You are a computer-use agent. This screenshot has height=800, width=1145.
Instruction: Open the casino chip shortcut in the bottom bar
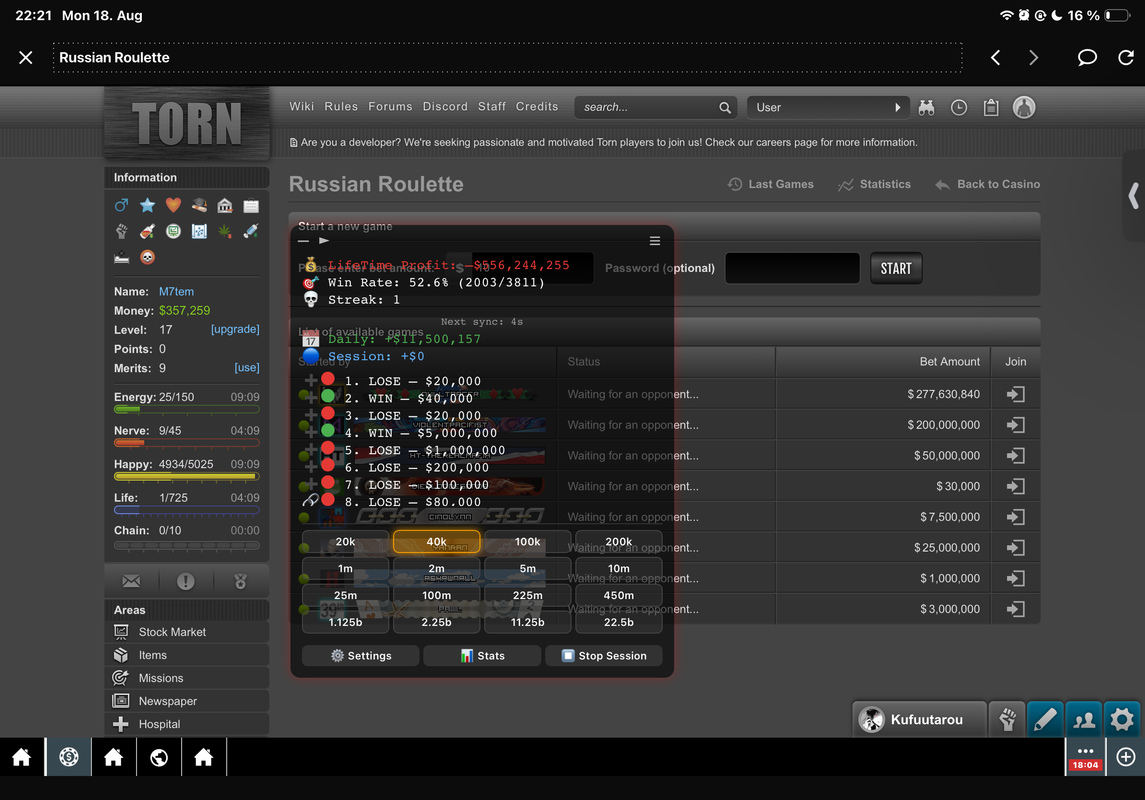[69, 758]
